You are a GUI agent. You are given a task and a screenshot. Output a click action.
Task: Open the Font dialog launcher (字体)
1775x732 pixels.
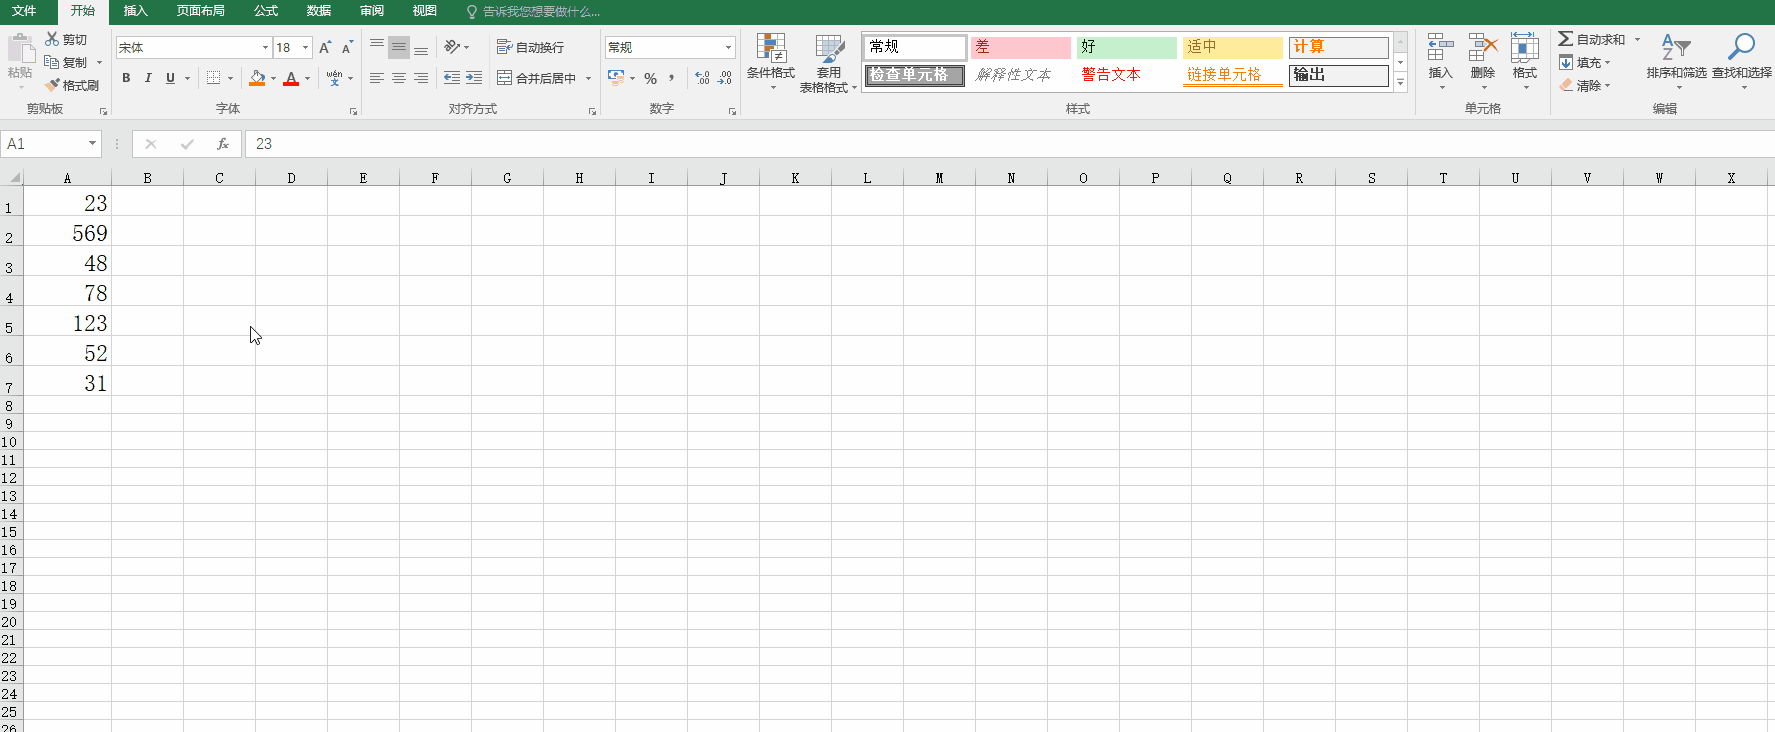pos(353,111)
